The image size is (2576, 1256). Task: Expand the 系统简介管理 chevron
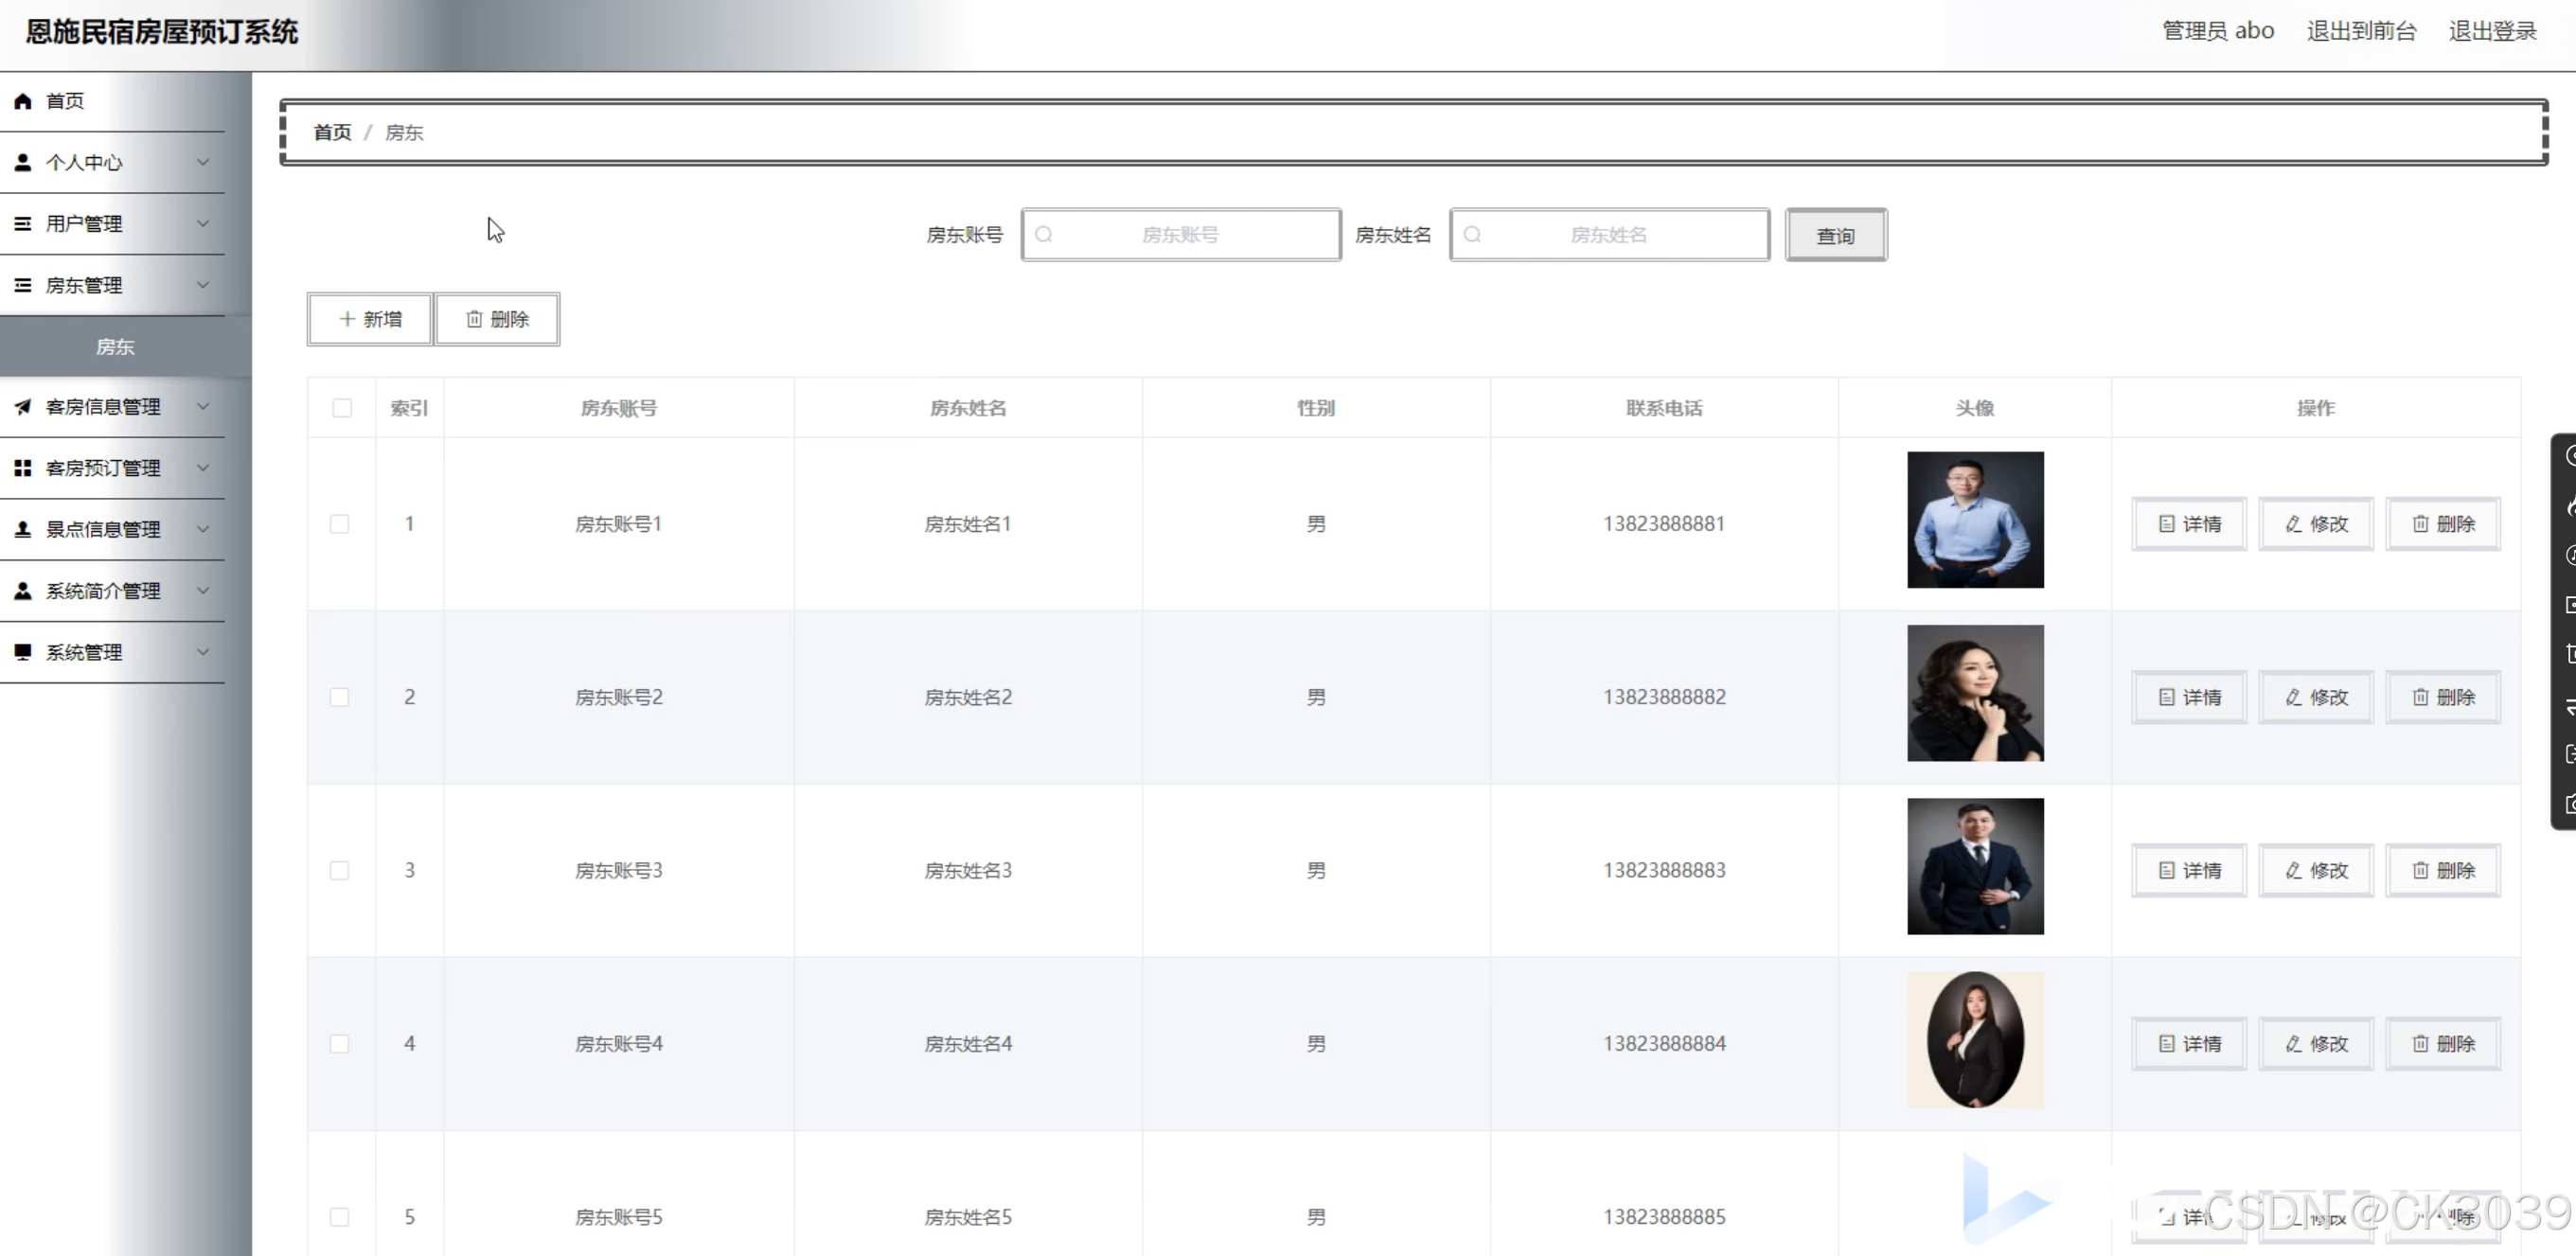point(203,591)
